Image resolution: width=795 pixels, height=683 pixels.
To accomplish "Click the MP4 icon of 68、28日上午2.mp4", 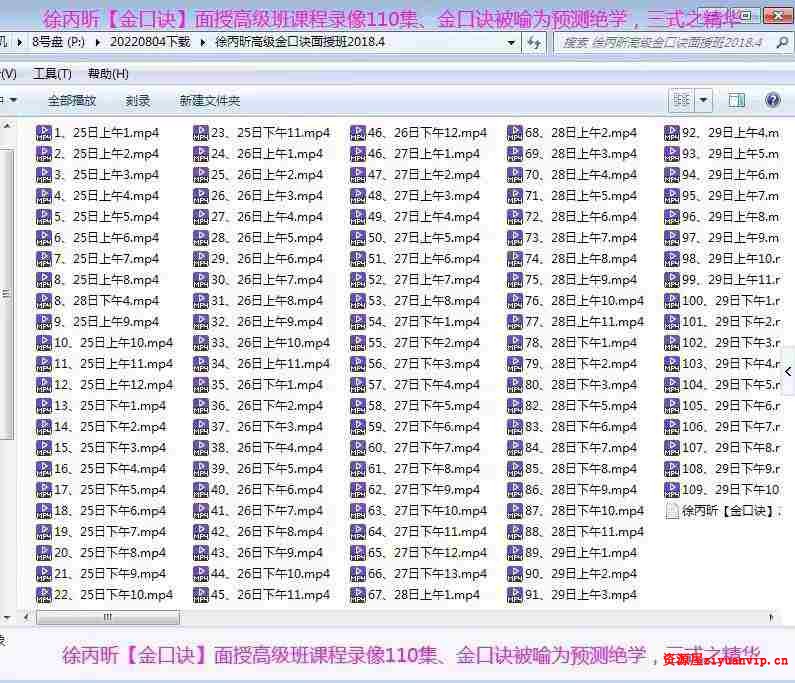I will [515, 133].
